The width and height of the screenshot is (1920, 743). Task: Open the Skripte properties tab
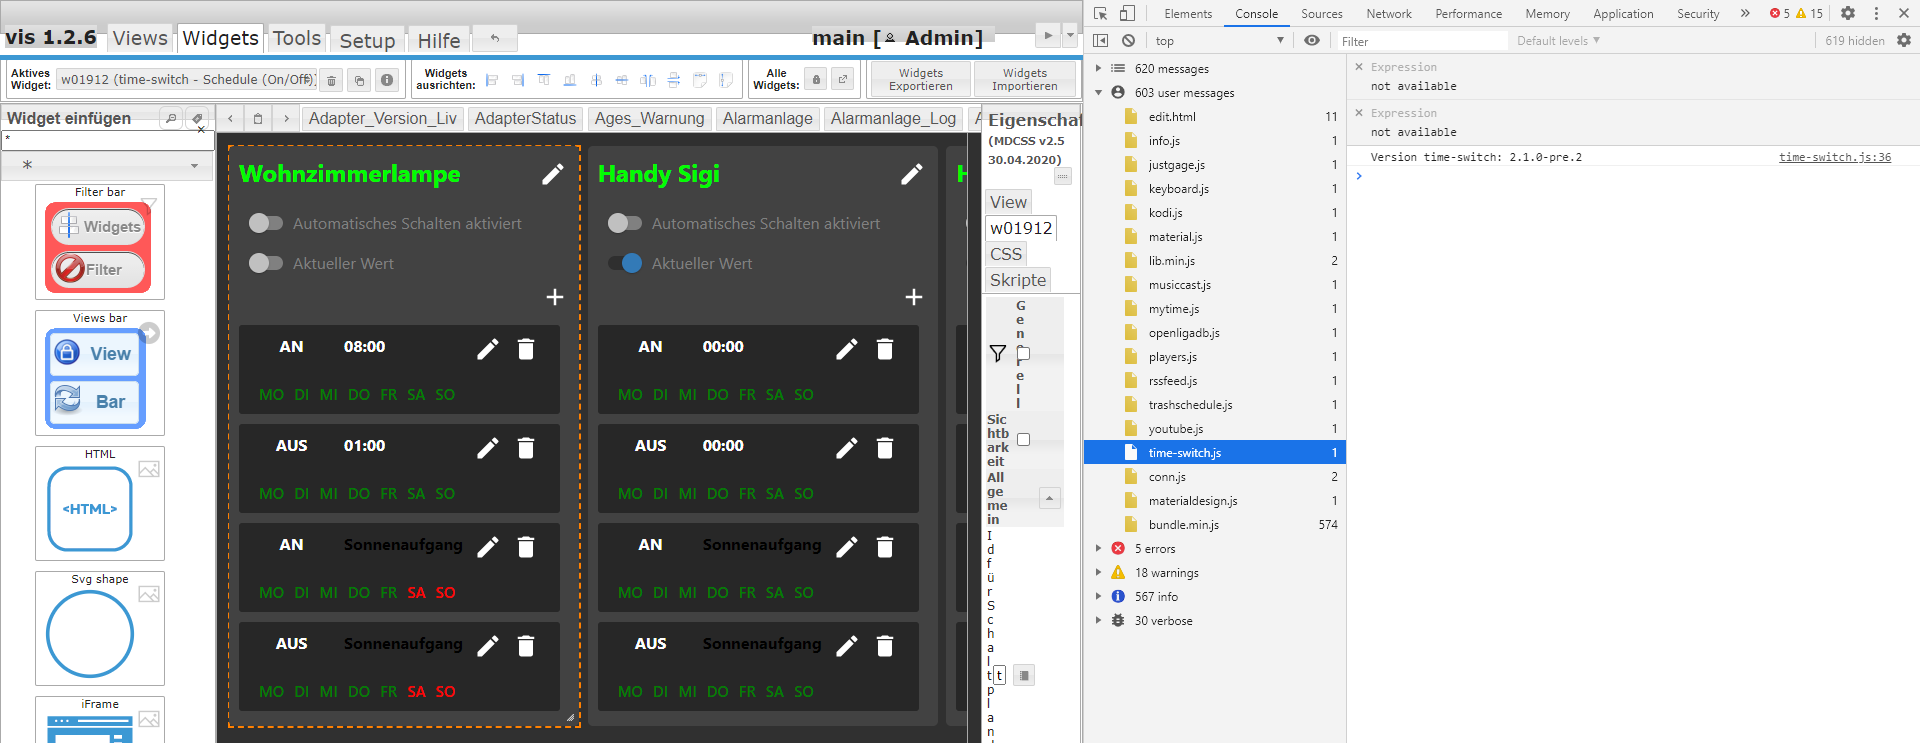(x=1018, y=280)
